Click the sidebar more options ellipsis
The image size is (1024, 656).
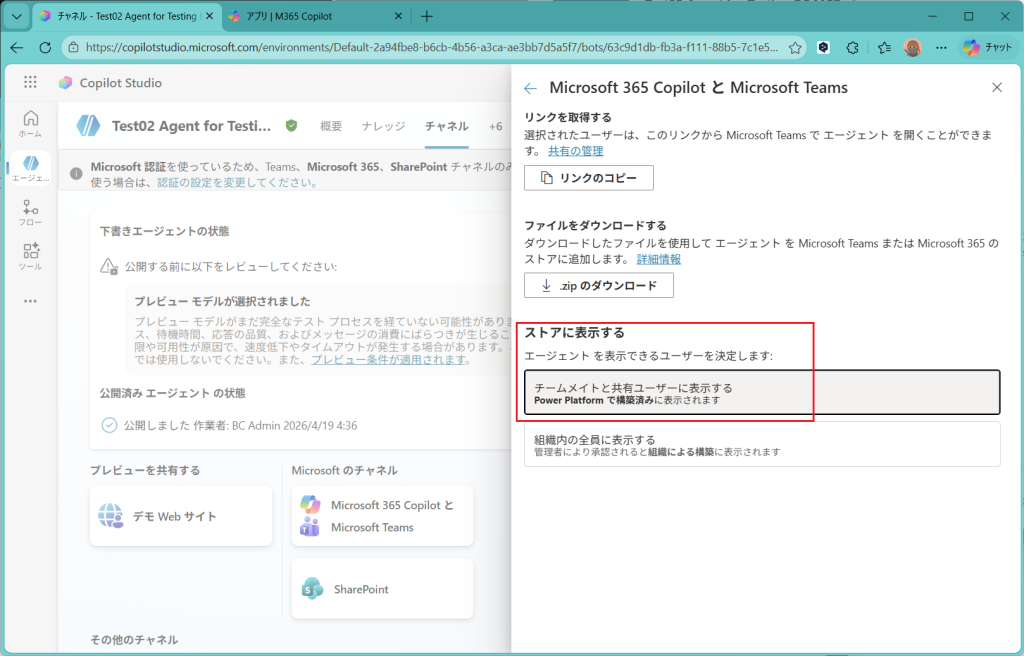pos(30,301)
